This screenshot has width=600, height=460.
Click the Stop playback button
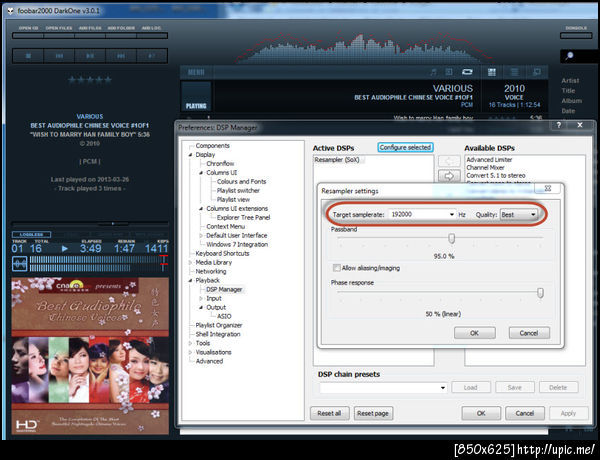click(28, 56)
